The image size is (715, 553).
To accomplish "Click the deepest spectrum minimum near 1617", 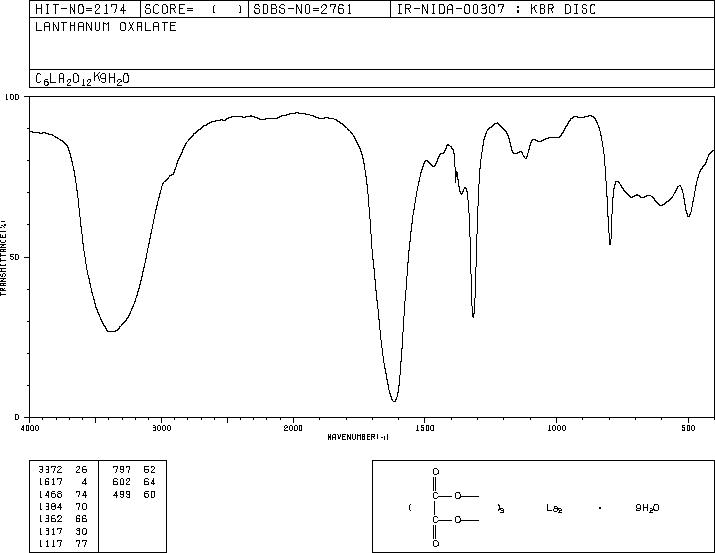I will pos(394,401).
